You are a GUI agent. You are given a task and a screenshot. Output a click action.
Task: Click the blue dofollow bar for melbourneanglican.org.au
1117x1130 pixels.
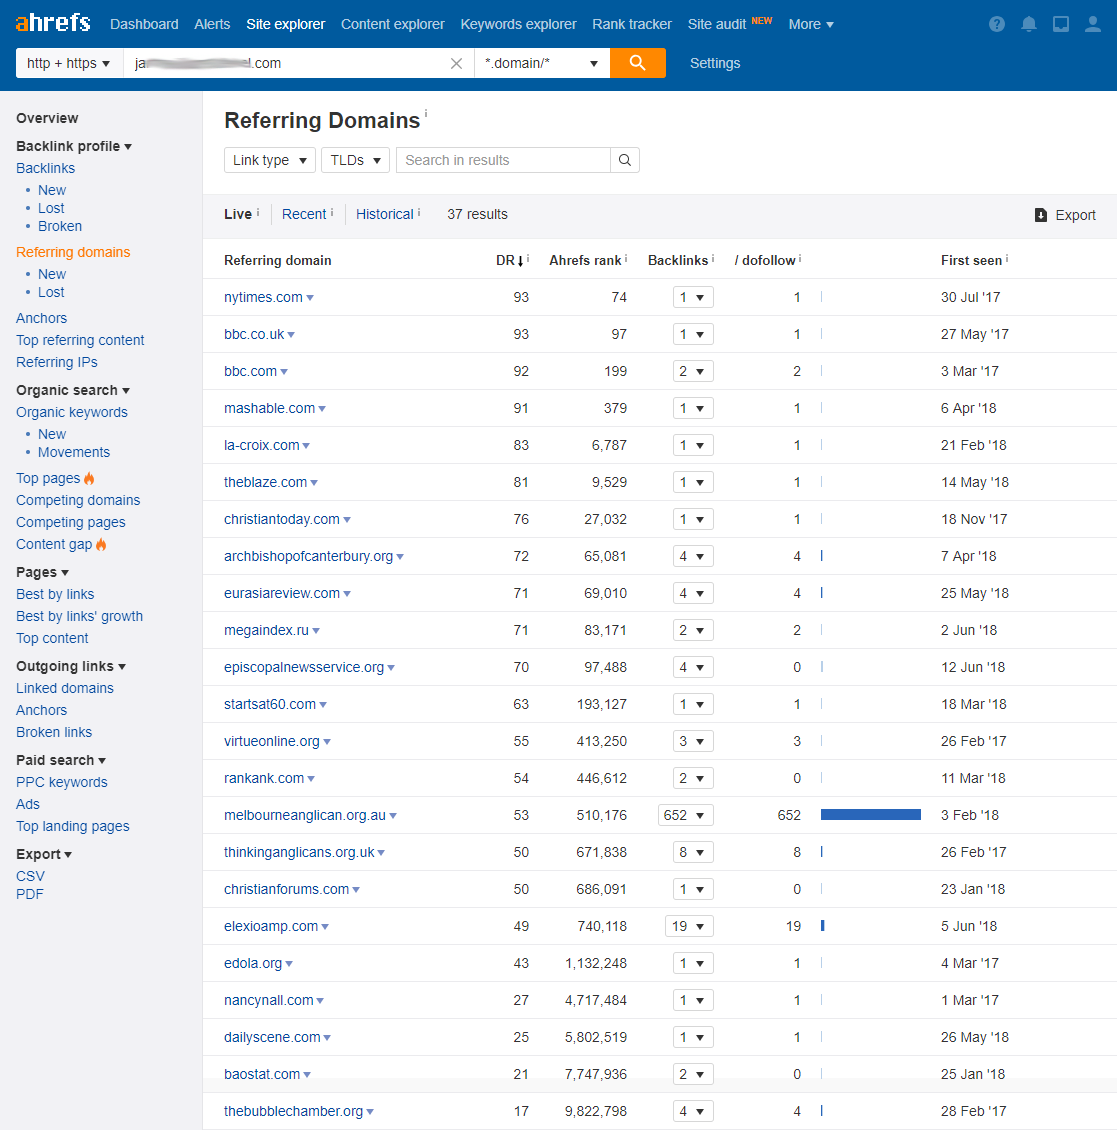[x=871, y=815]
